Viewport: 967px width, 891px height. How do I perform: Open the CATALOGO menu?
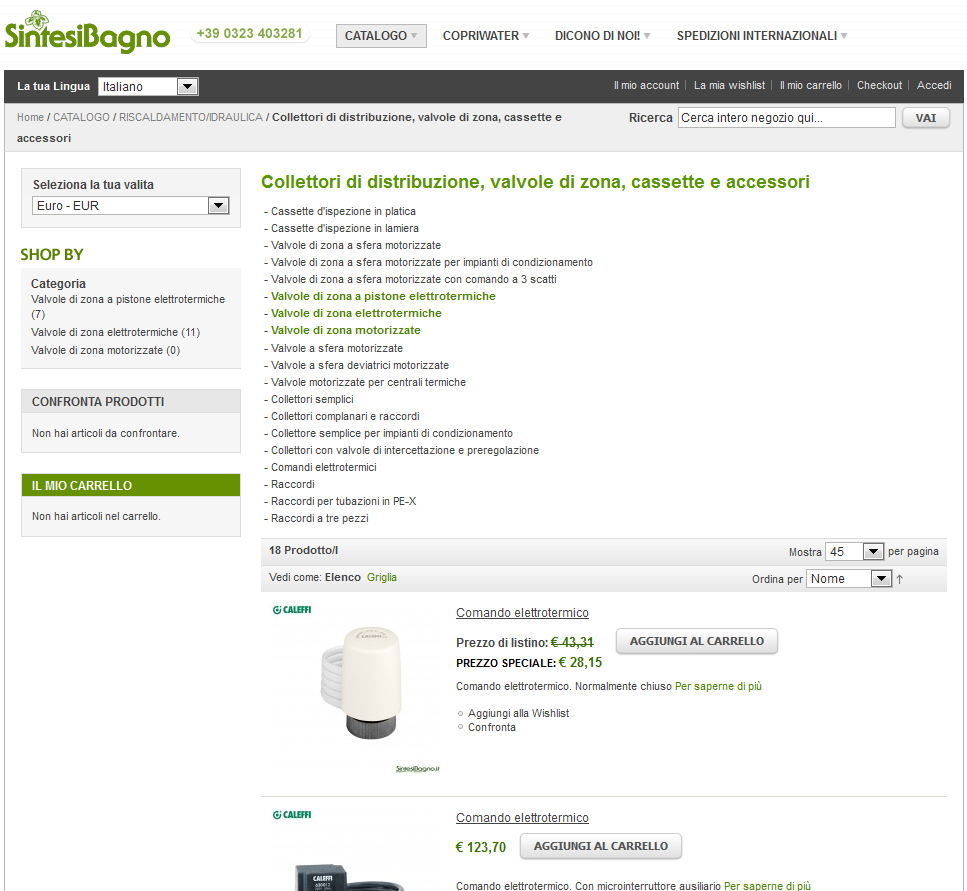pyautogui.click(x=381, y=35)
